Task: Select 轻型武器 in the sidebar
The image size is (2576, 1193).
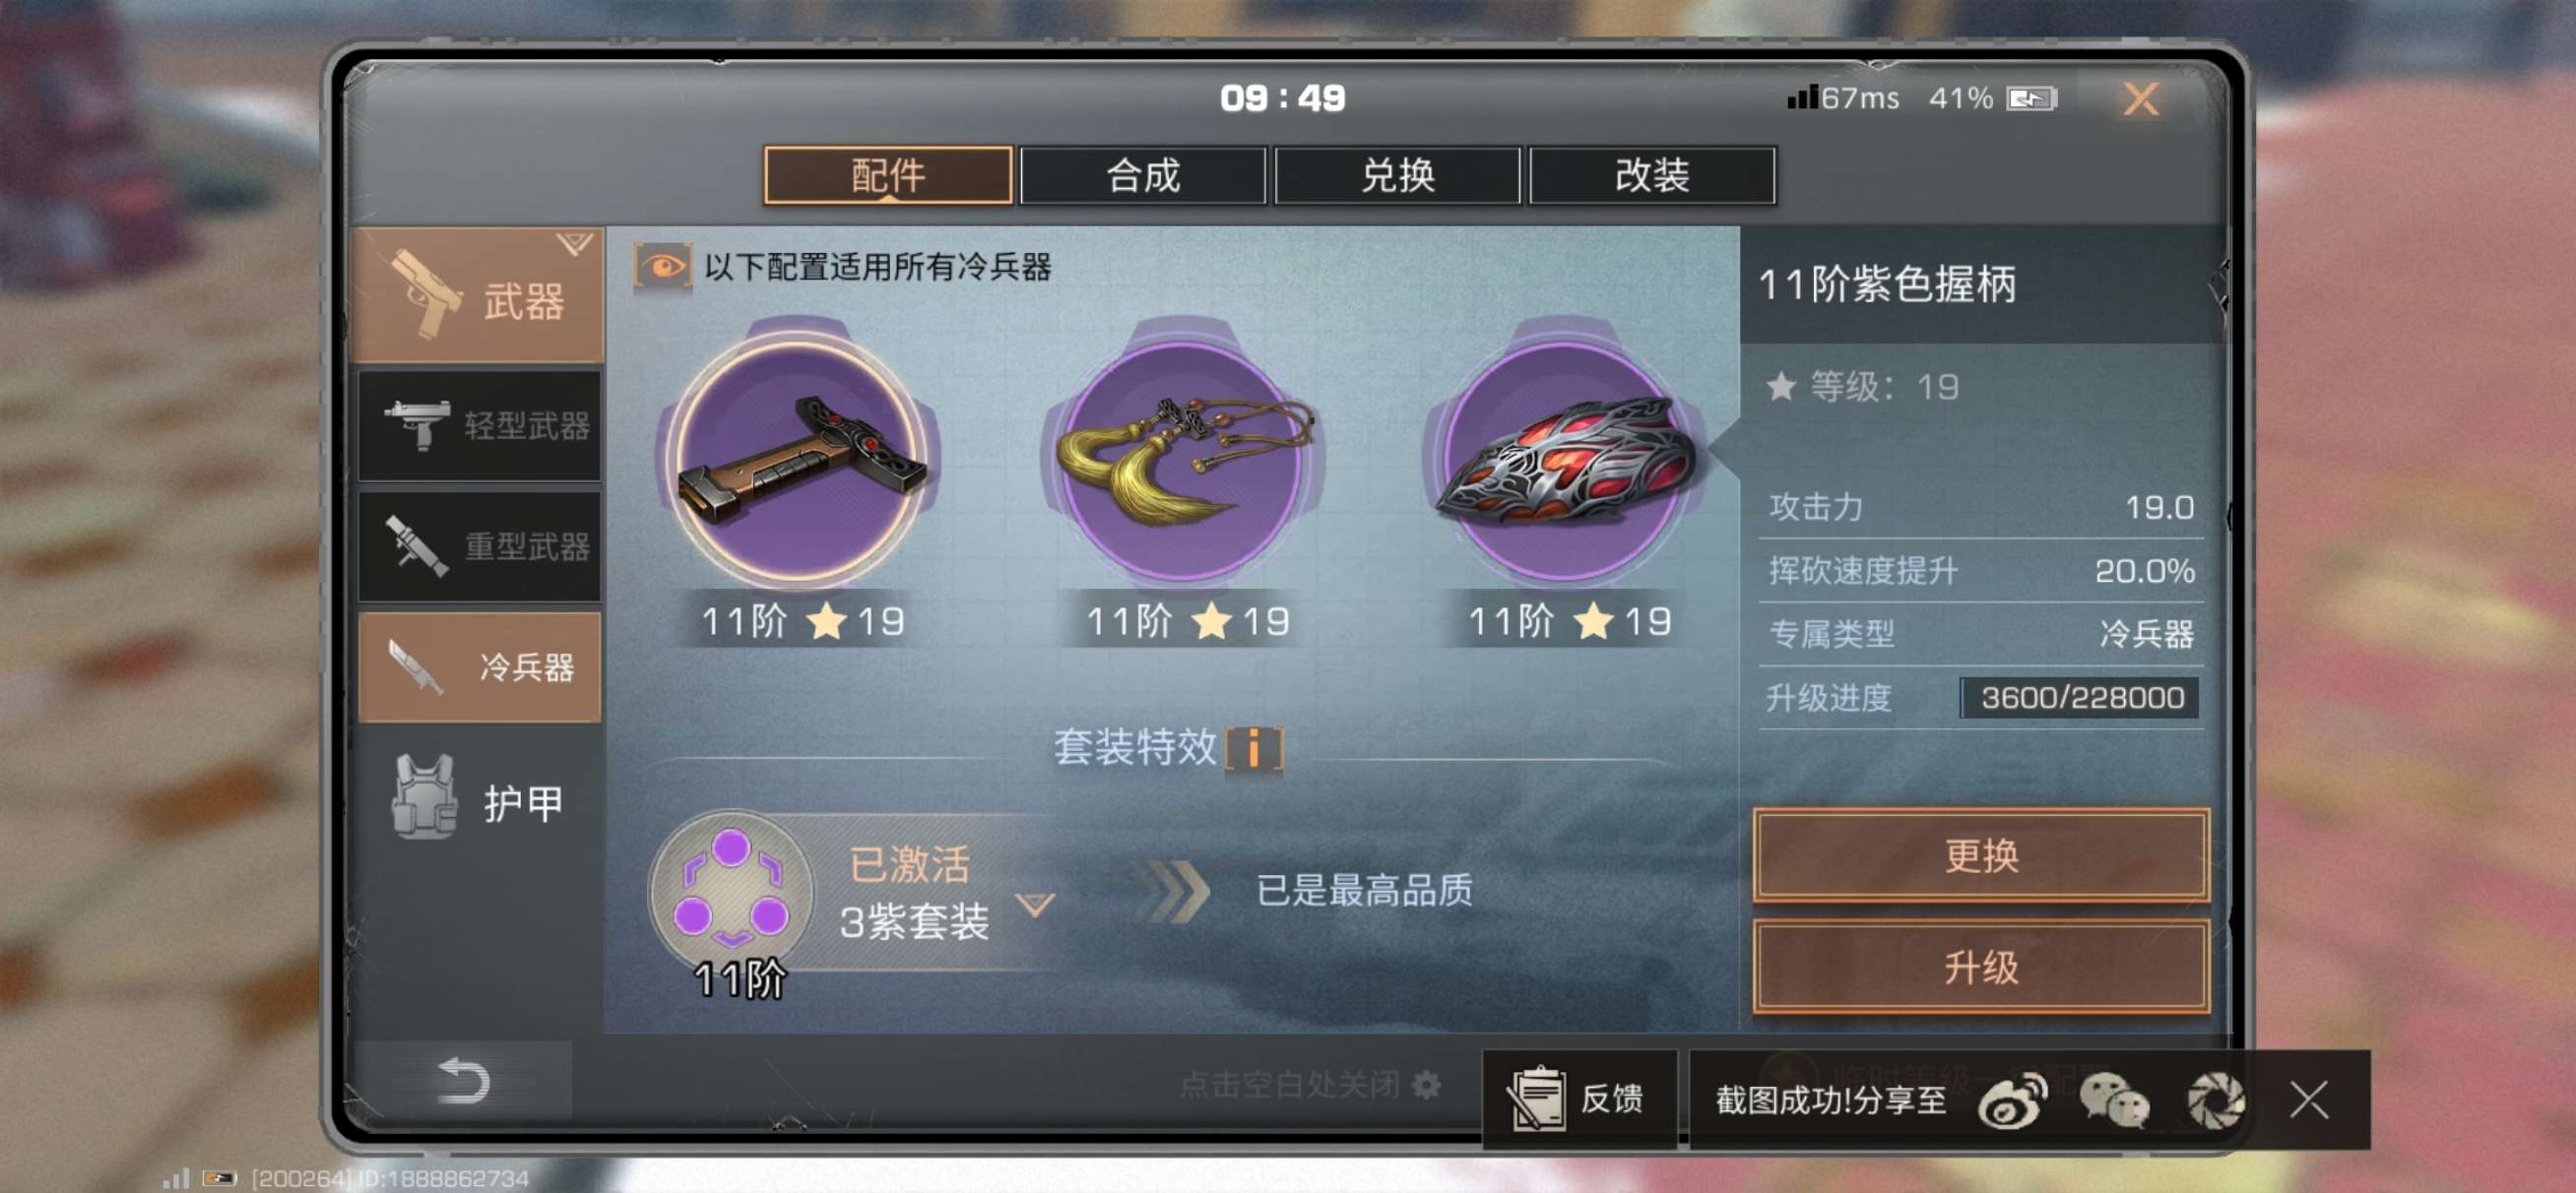Action: click(480, 426)
